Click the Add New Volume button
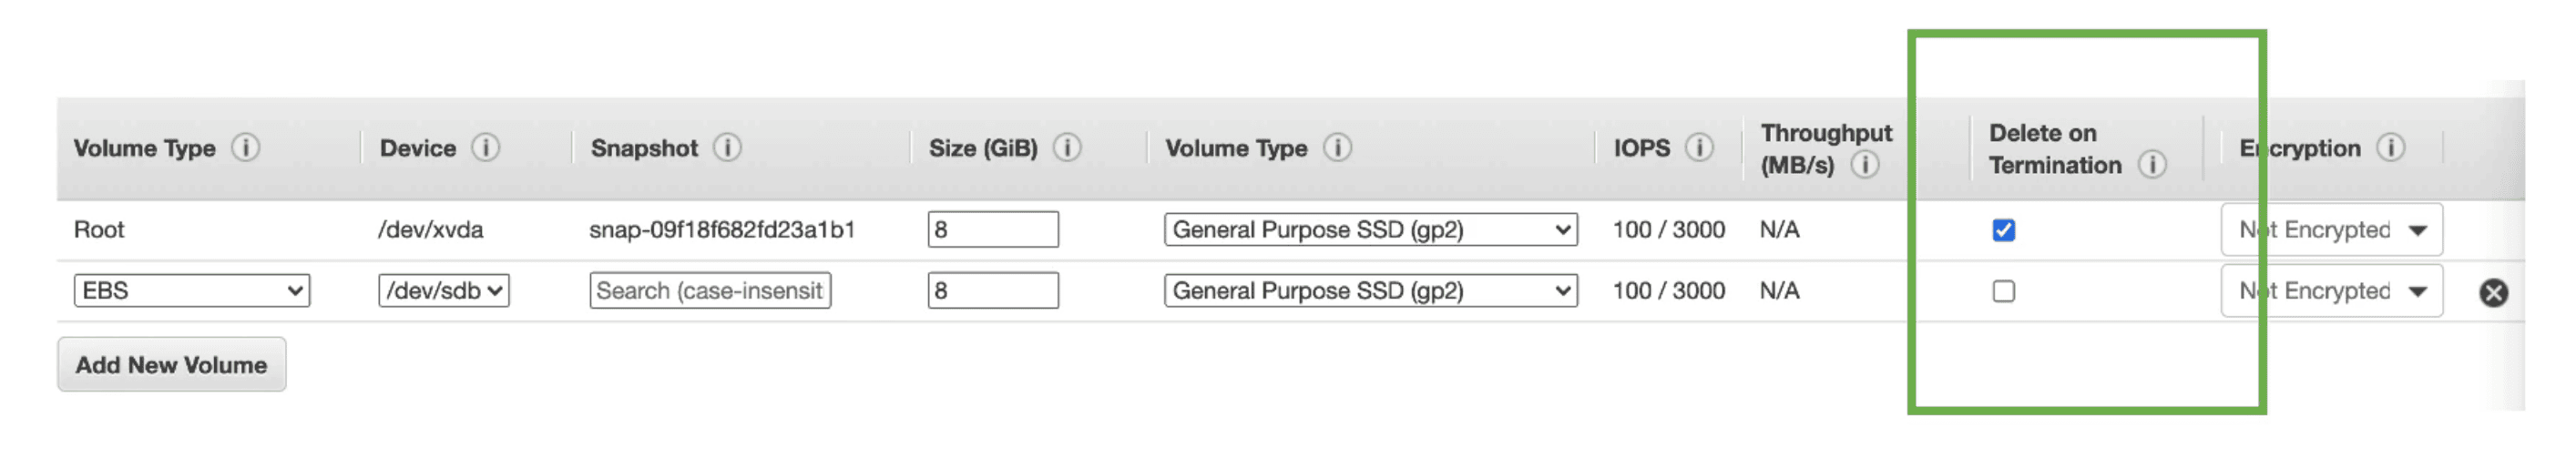 (x=171, y=365)
